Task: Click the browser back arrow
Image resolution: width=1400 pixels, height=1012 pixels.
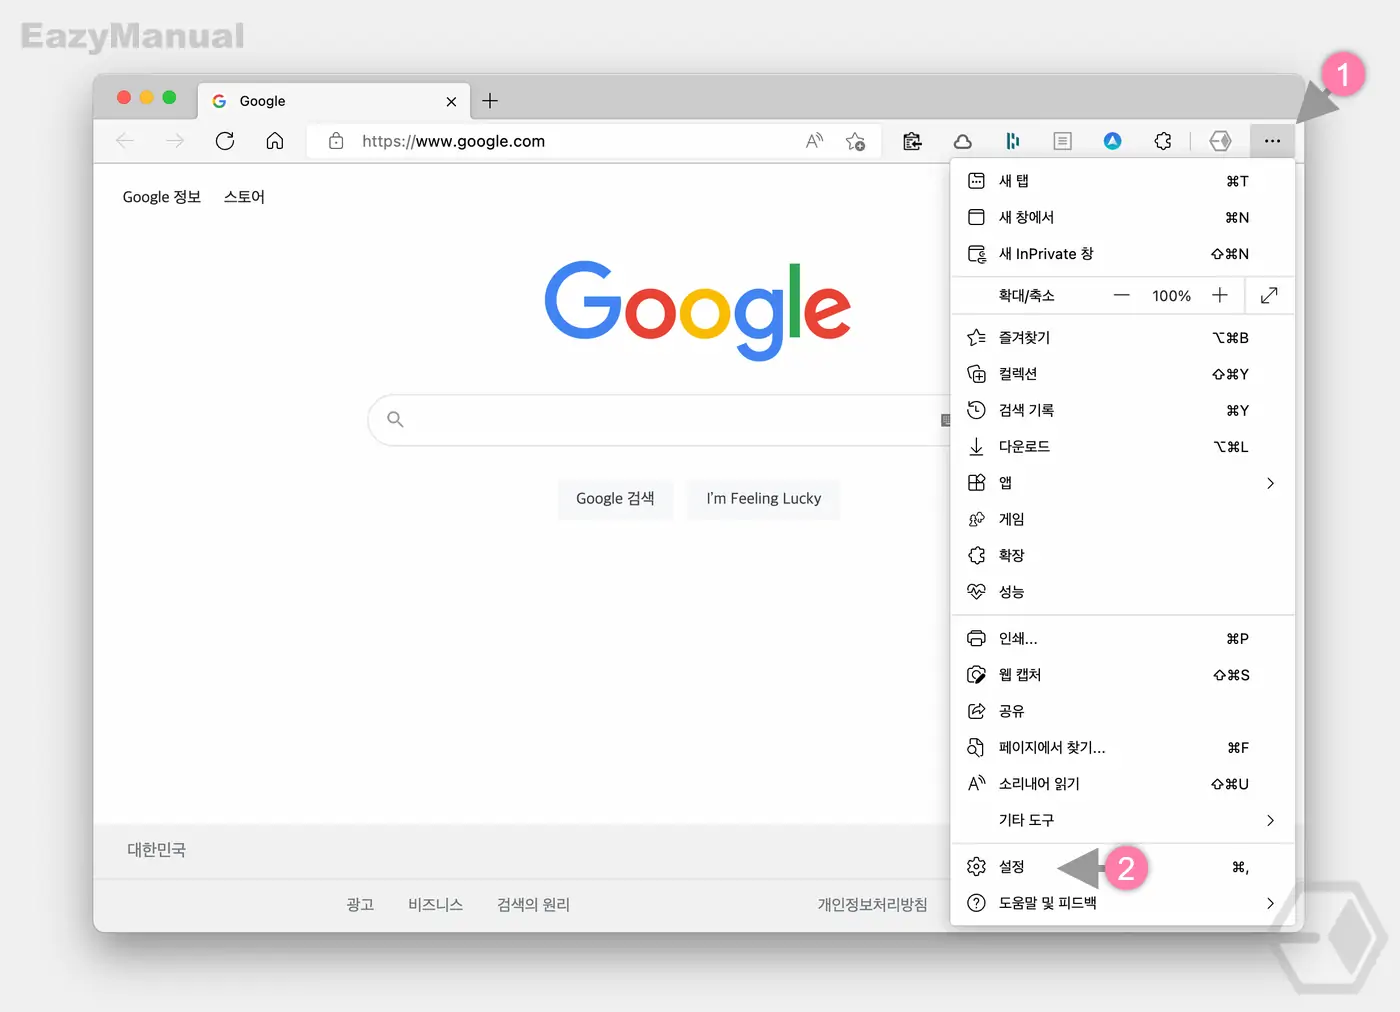Action: tap(125, 141)
